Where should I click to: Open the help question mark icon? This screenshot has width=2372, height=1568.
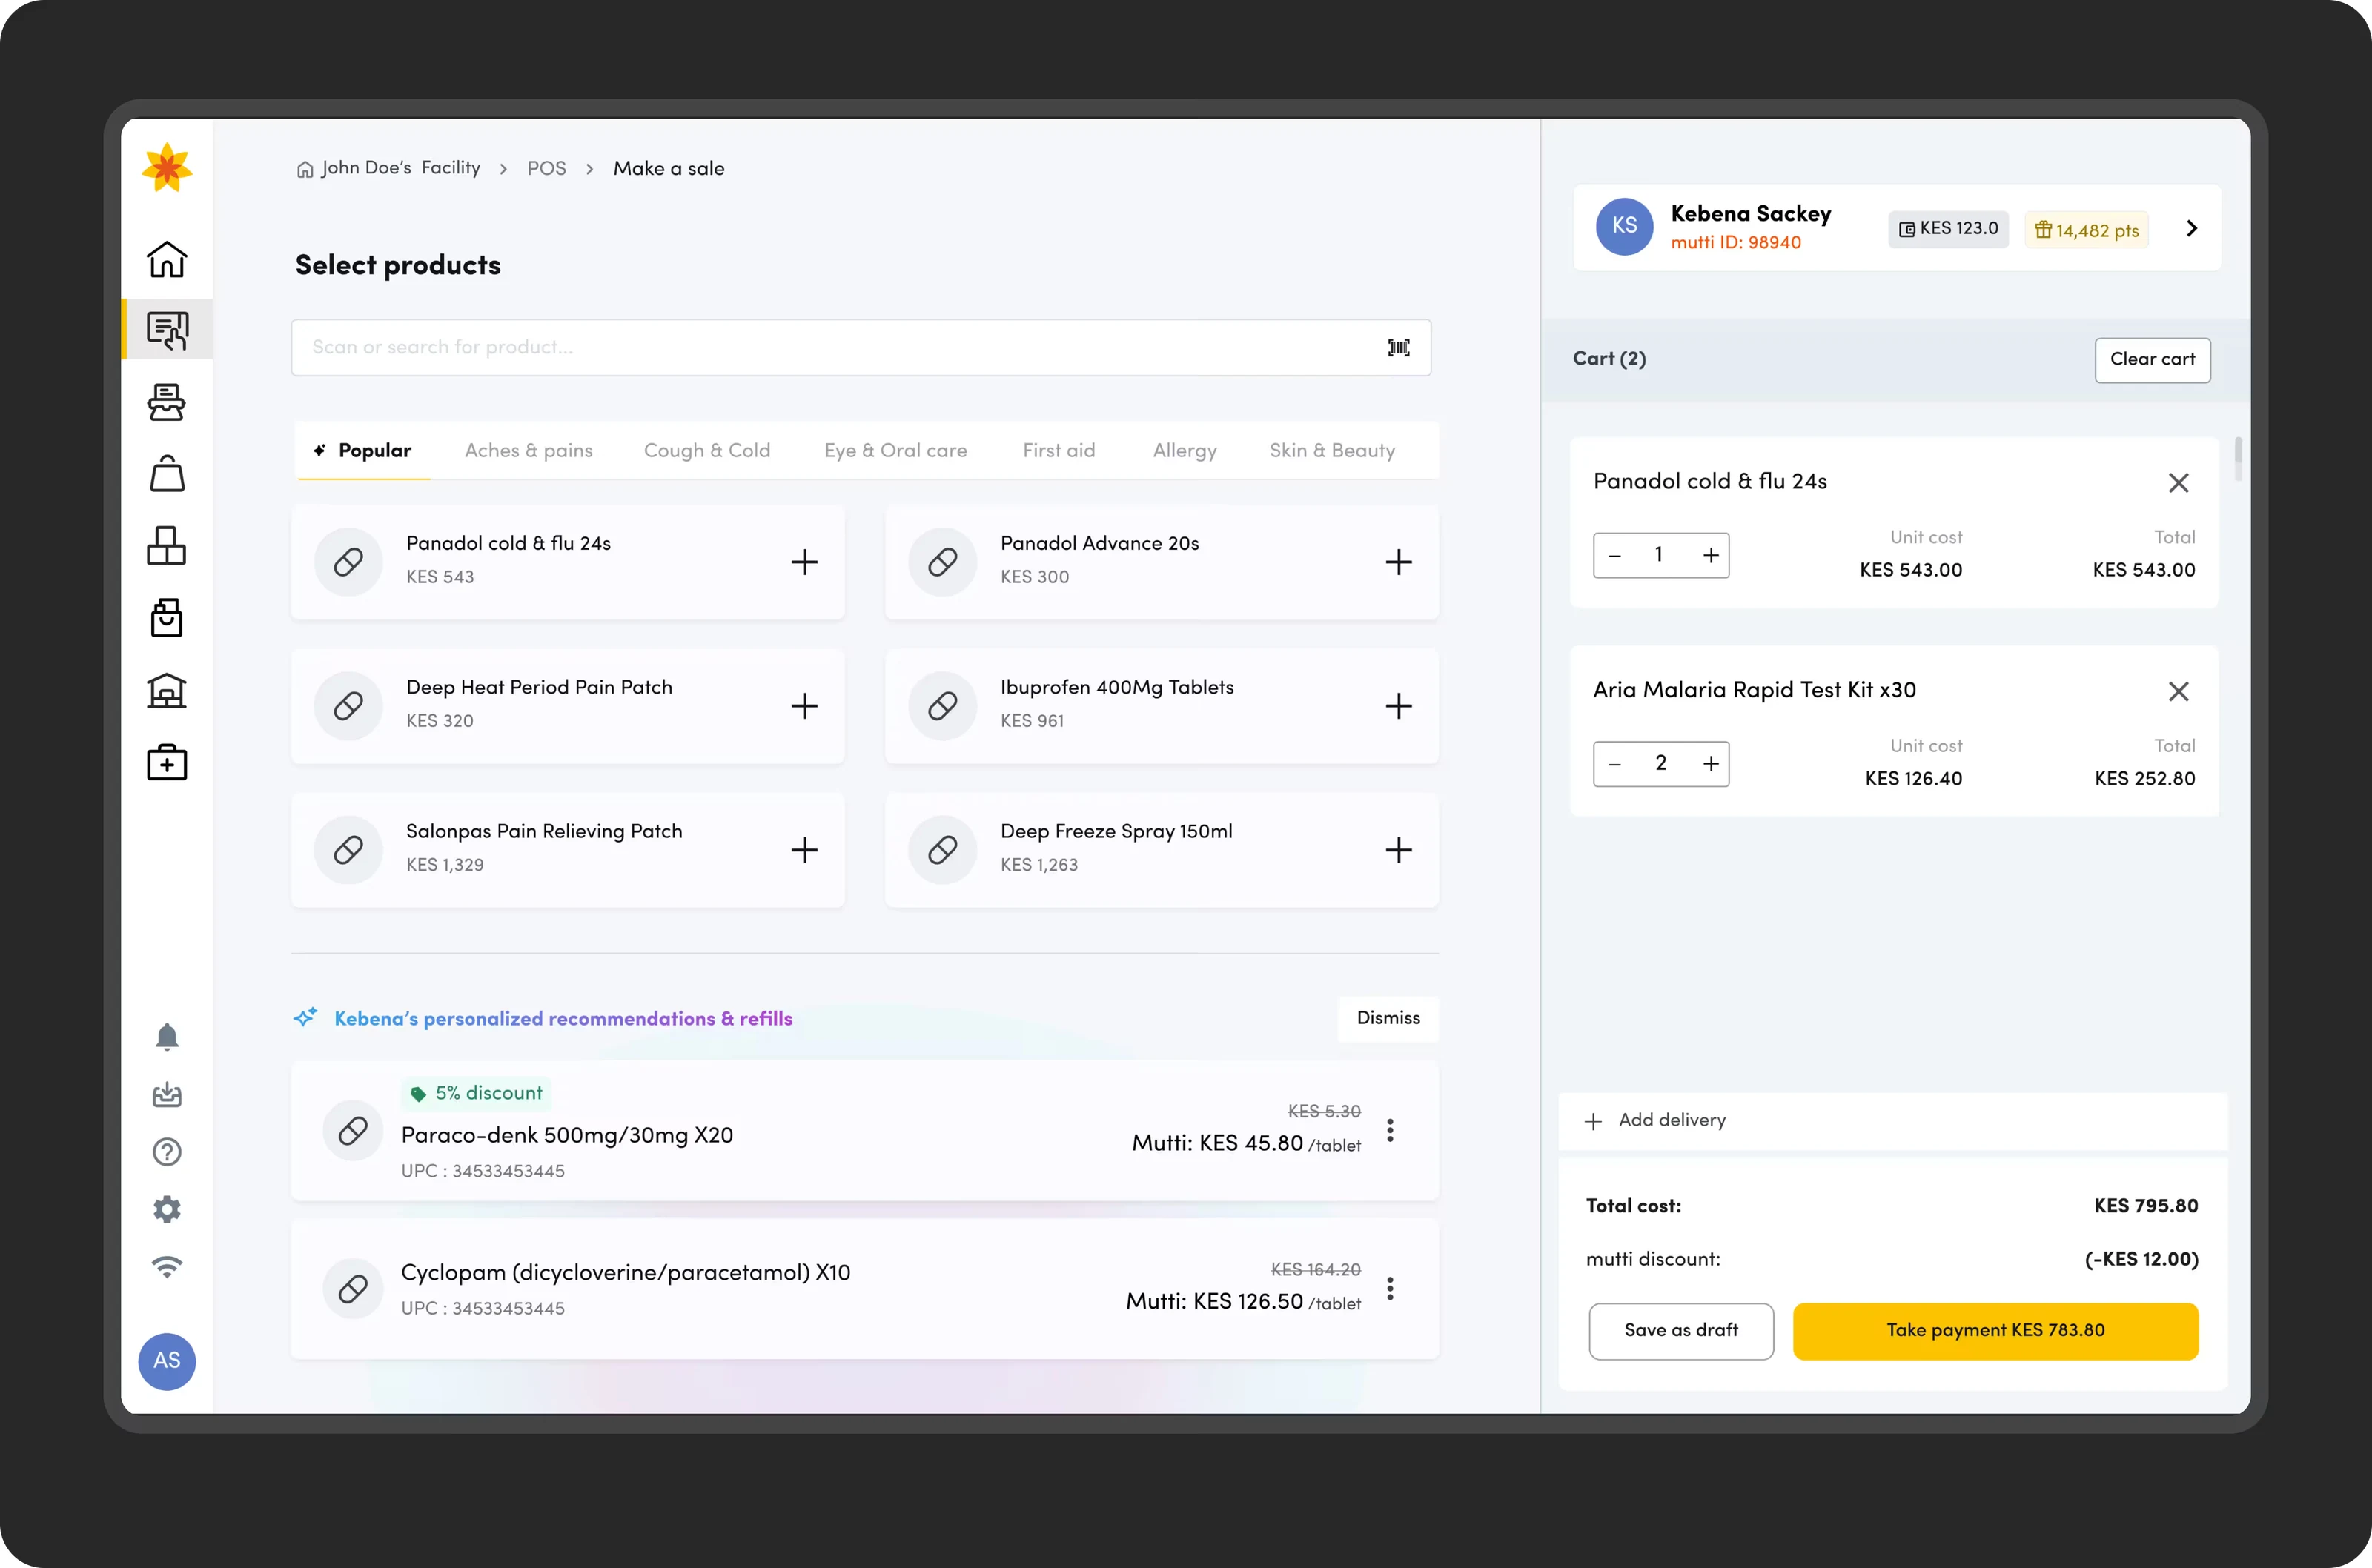(166, 1152)
